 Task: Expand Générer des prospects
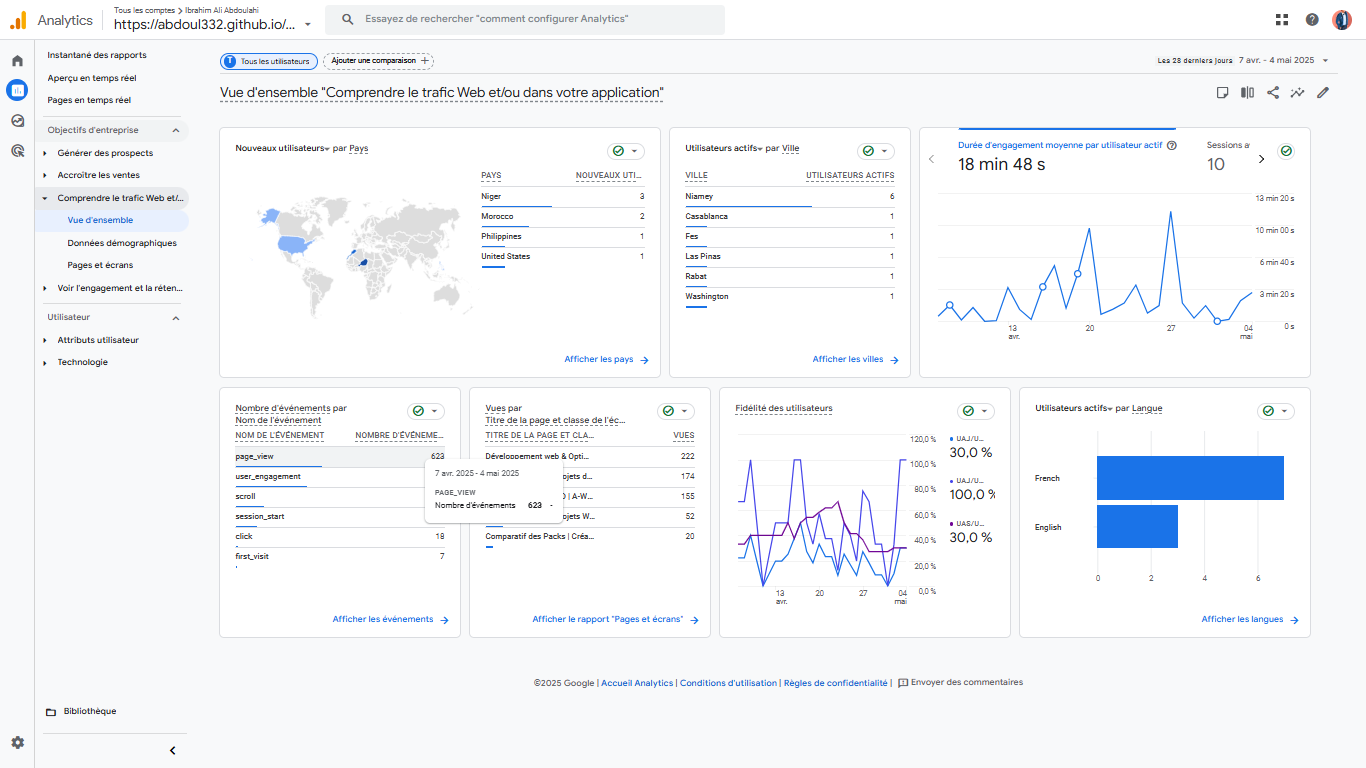pos(44,153)
